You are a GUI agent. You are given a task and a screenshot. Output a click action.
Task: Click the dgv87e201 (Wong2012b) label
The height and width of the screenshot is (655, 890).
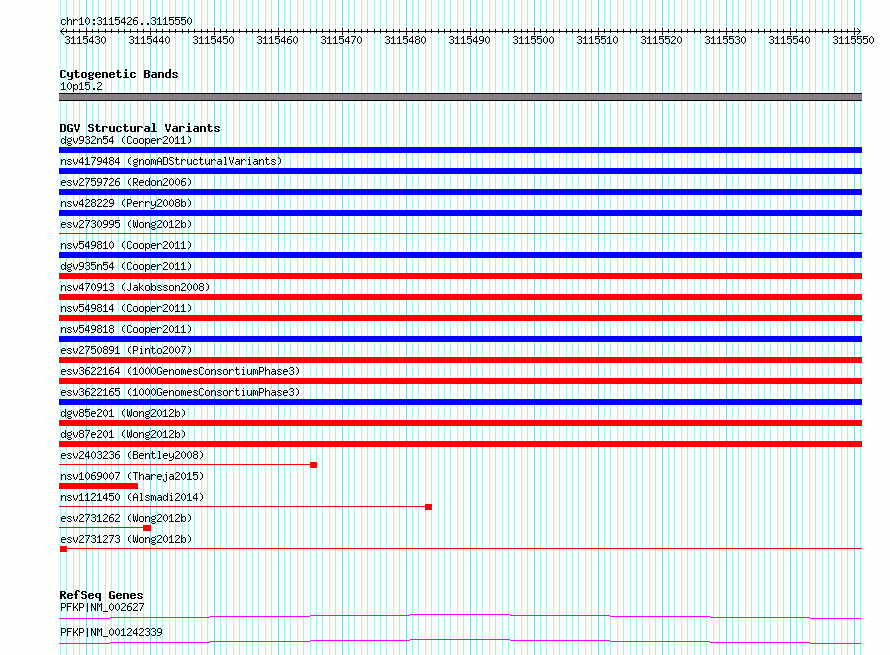[x=123, y=434]
